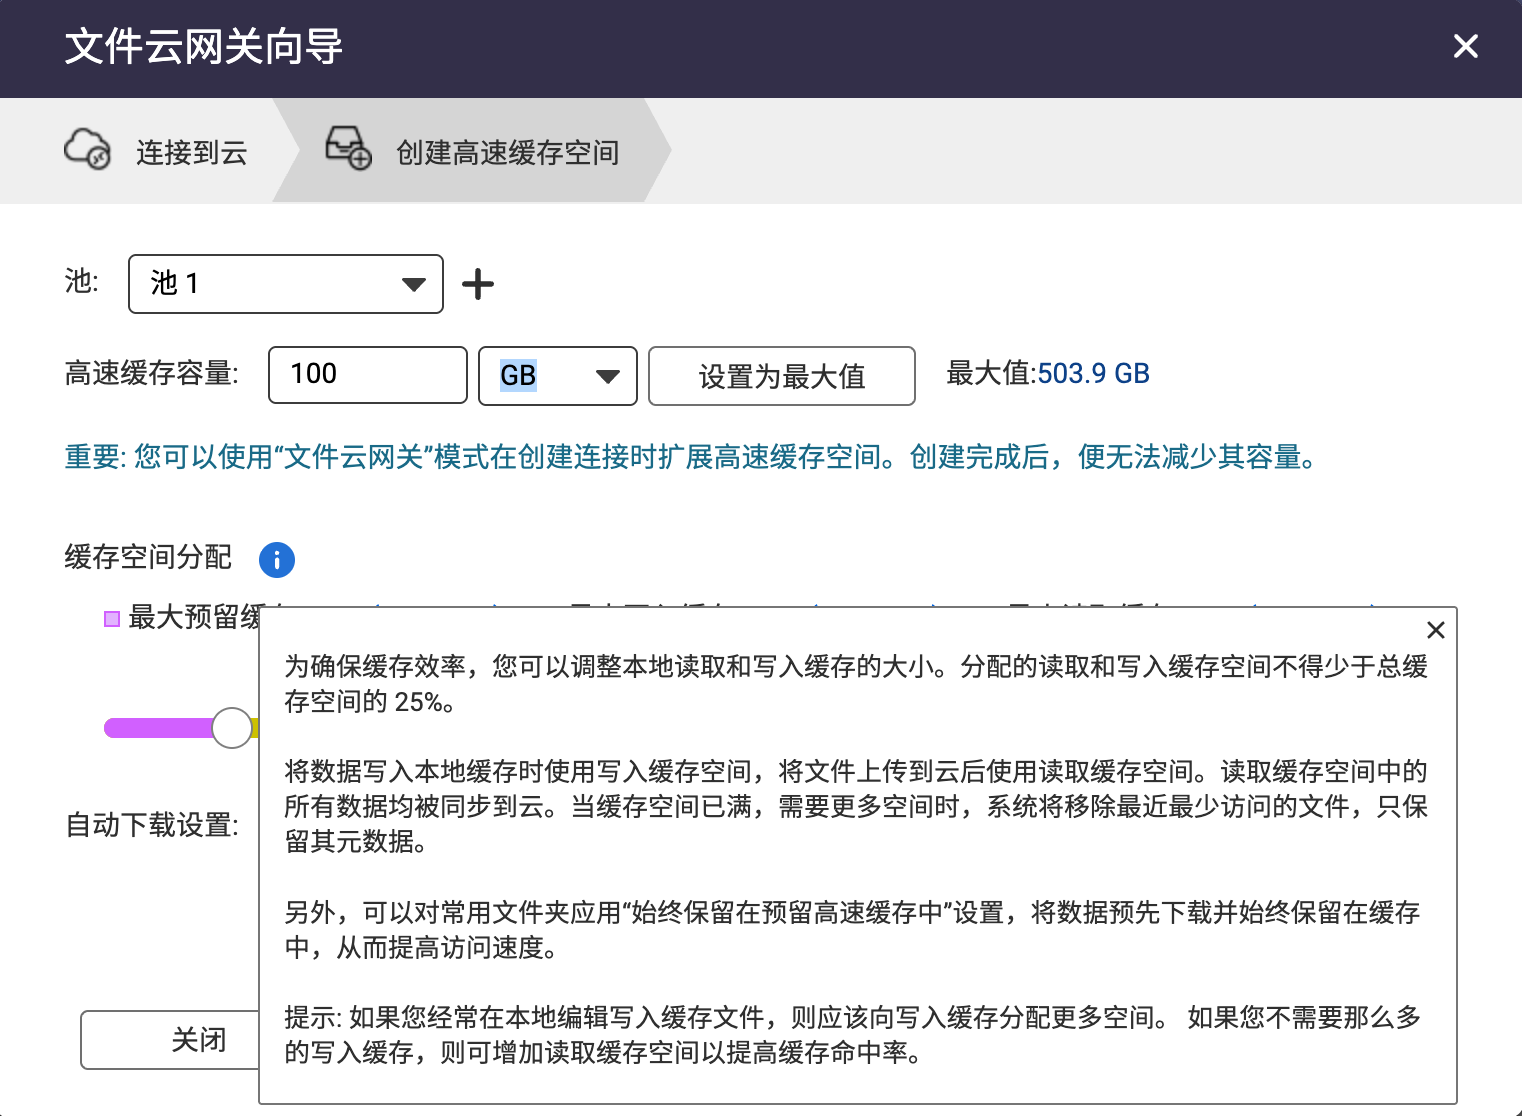Click the 关闭 button

pos(170,1040)
